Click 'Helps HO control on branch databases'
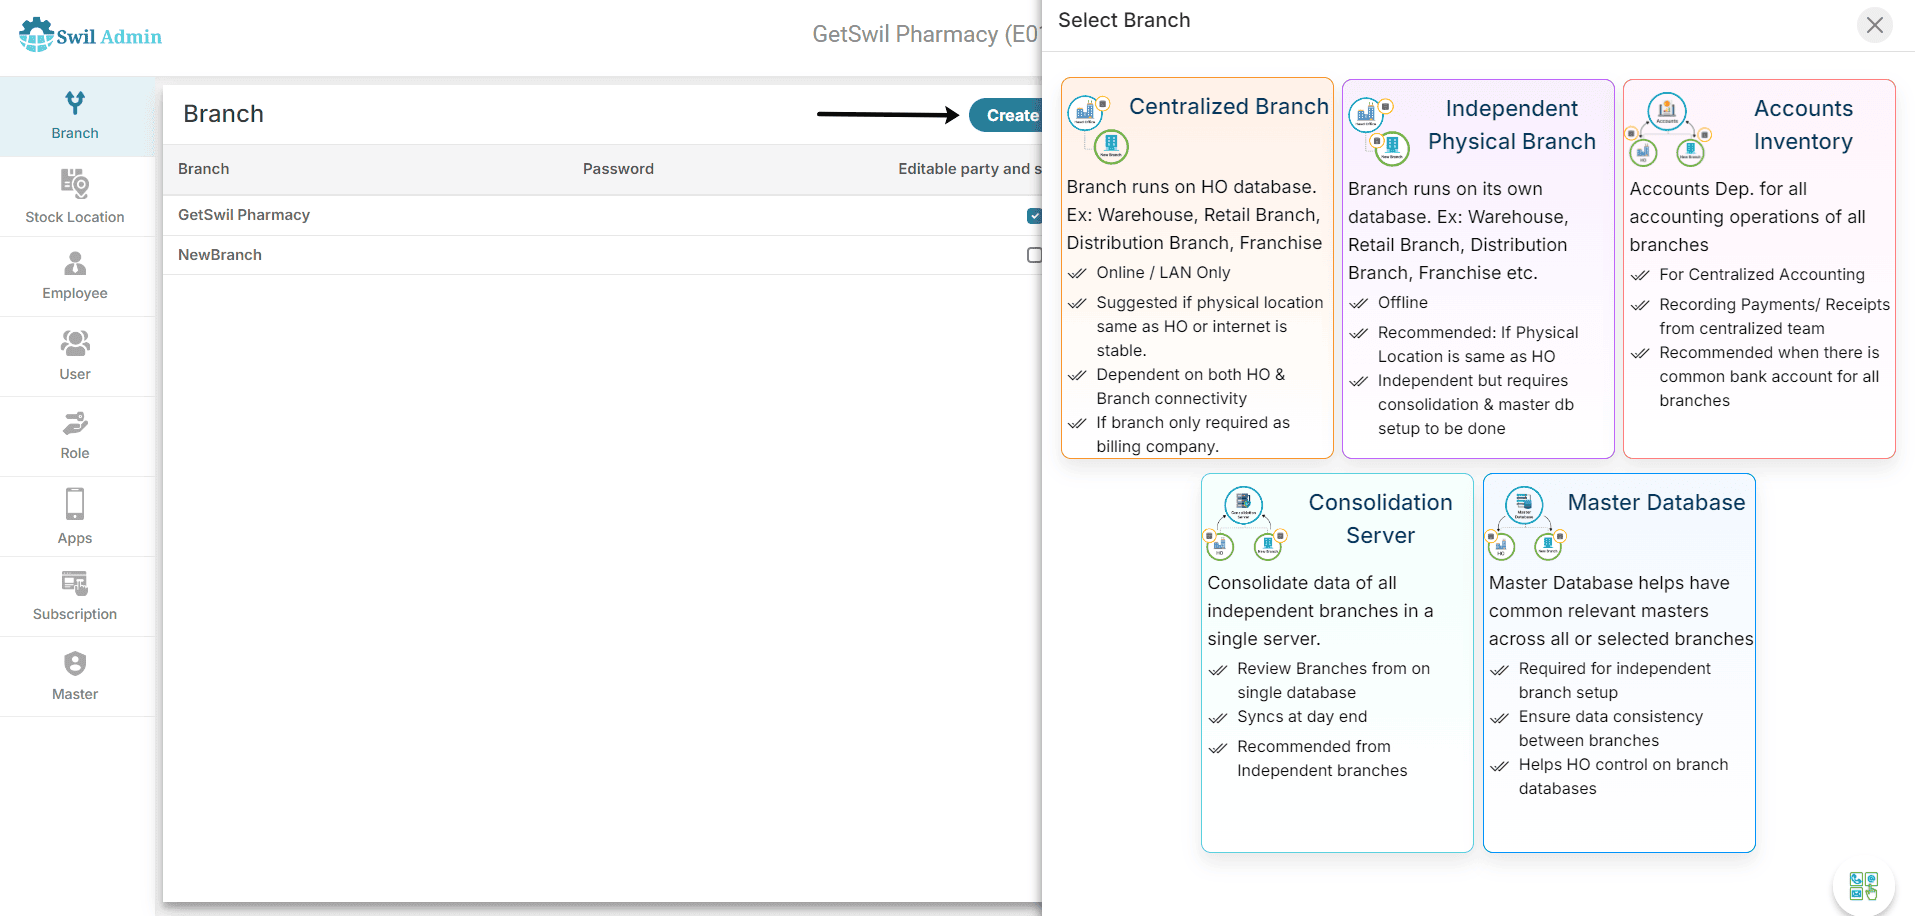This screenshot has width=1915, height=916. 1623,776
